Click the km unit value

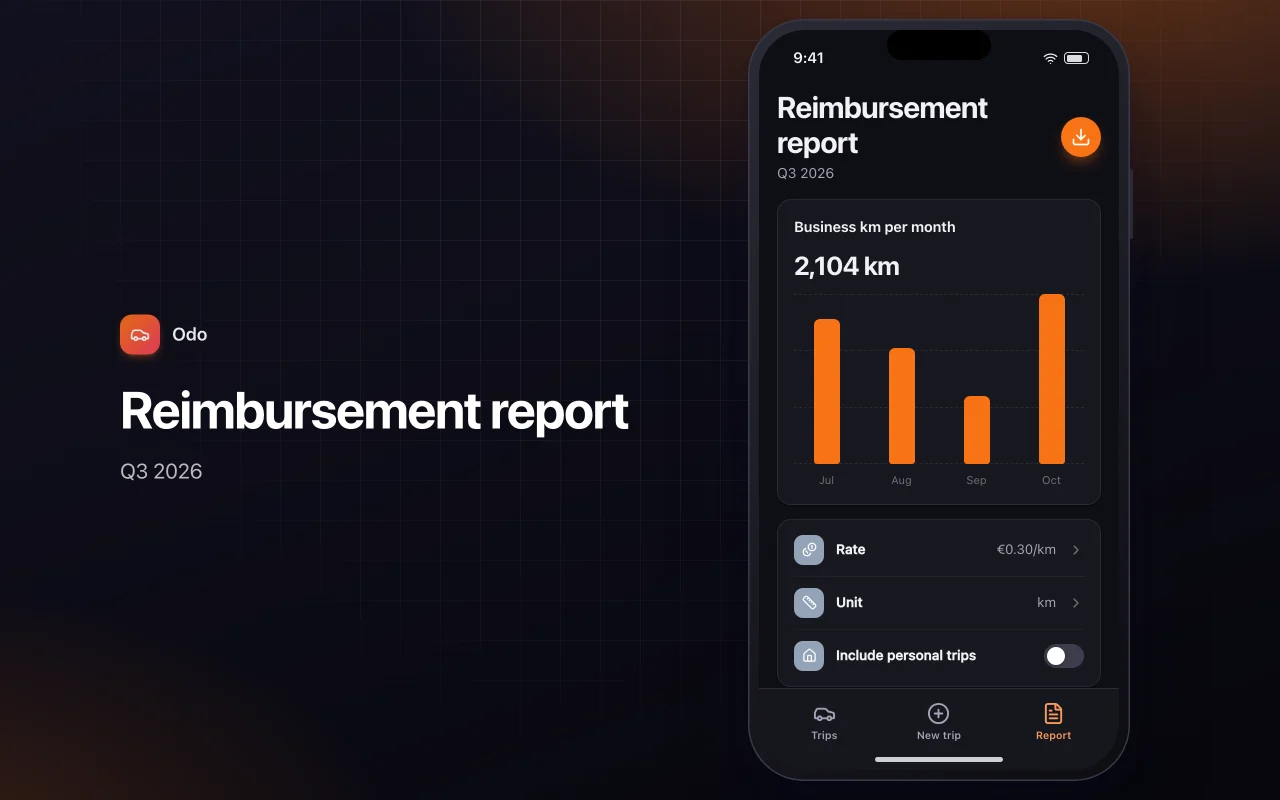[x=1046, y=603]
